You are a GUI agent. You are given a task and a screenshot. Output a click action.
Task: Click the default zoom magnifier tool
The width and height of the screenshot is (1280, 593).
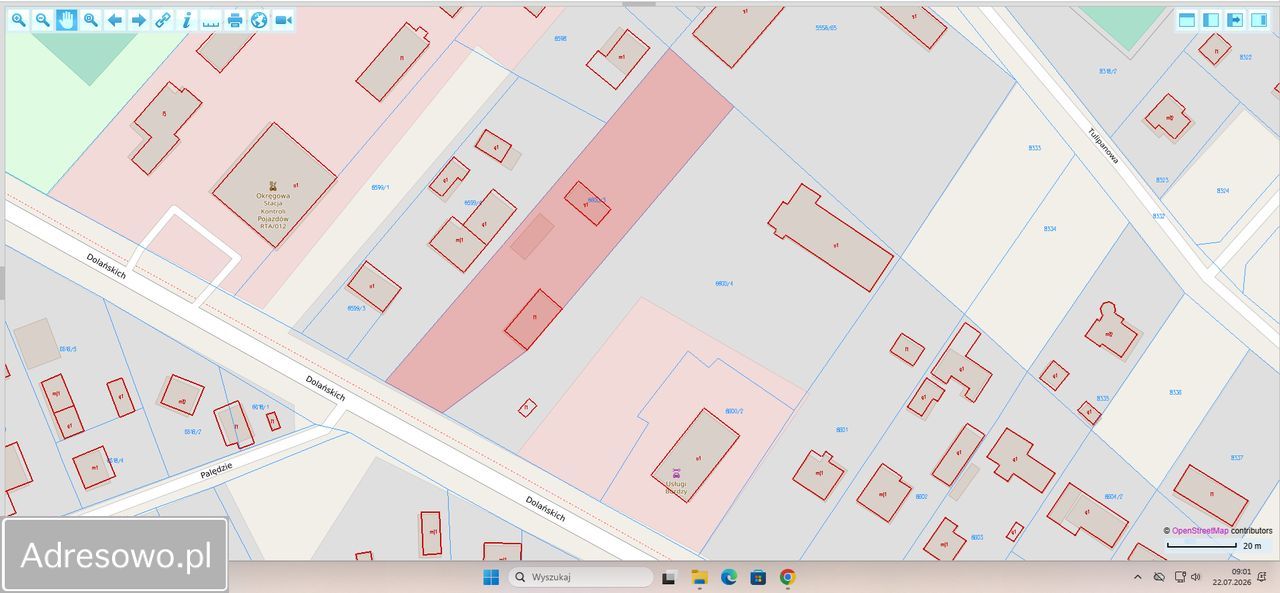point(91,20)
